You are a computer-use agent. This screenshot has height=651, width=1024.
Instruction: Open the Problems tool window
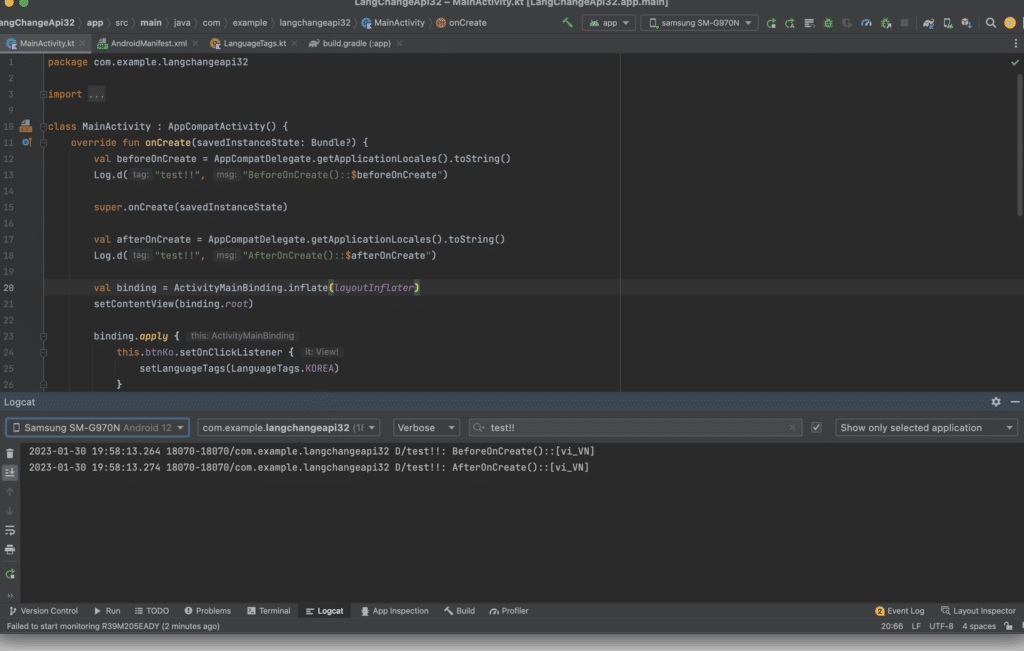[207, 611]
